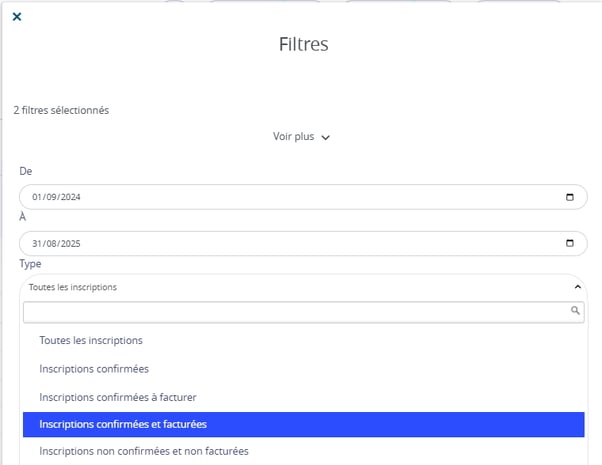Select Toutes les inscriptions from the list
The image size is (602, 465).
pyautogui.click(x=91, y=341)
